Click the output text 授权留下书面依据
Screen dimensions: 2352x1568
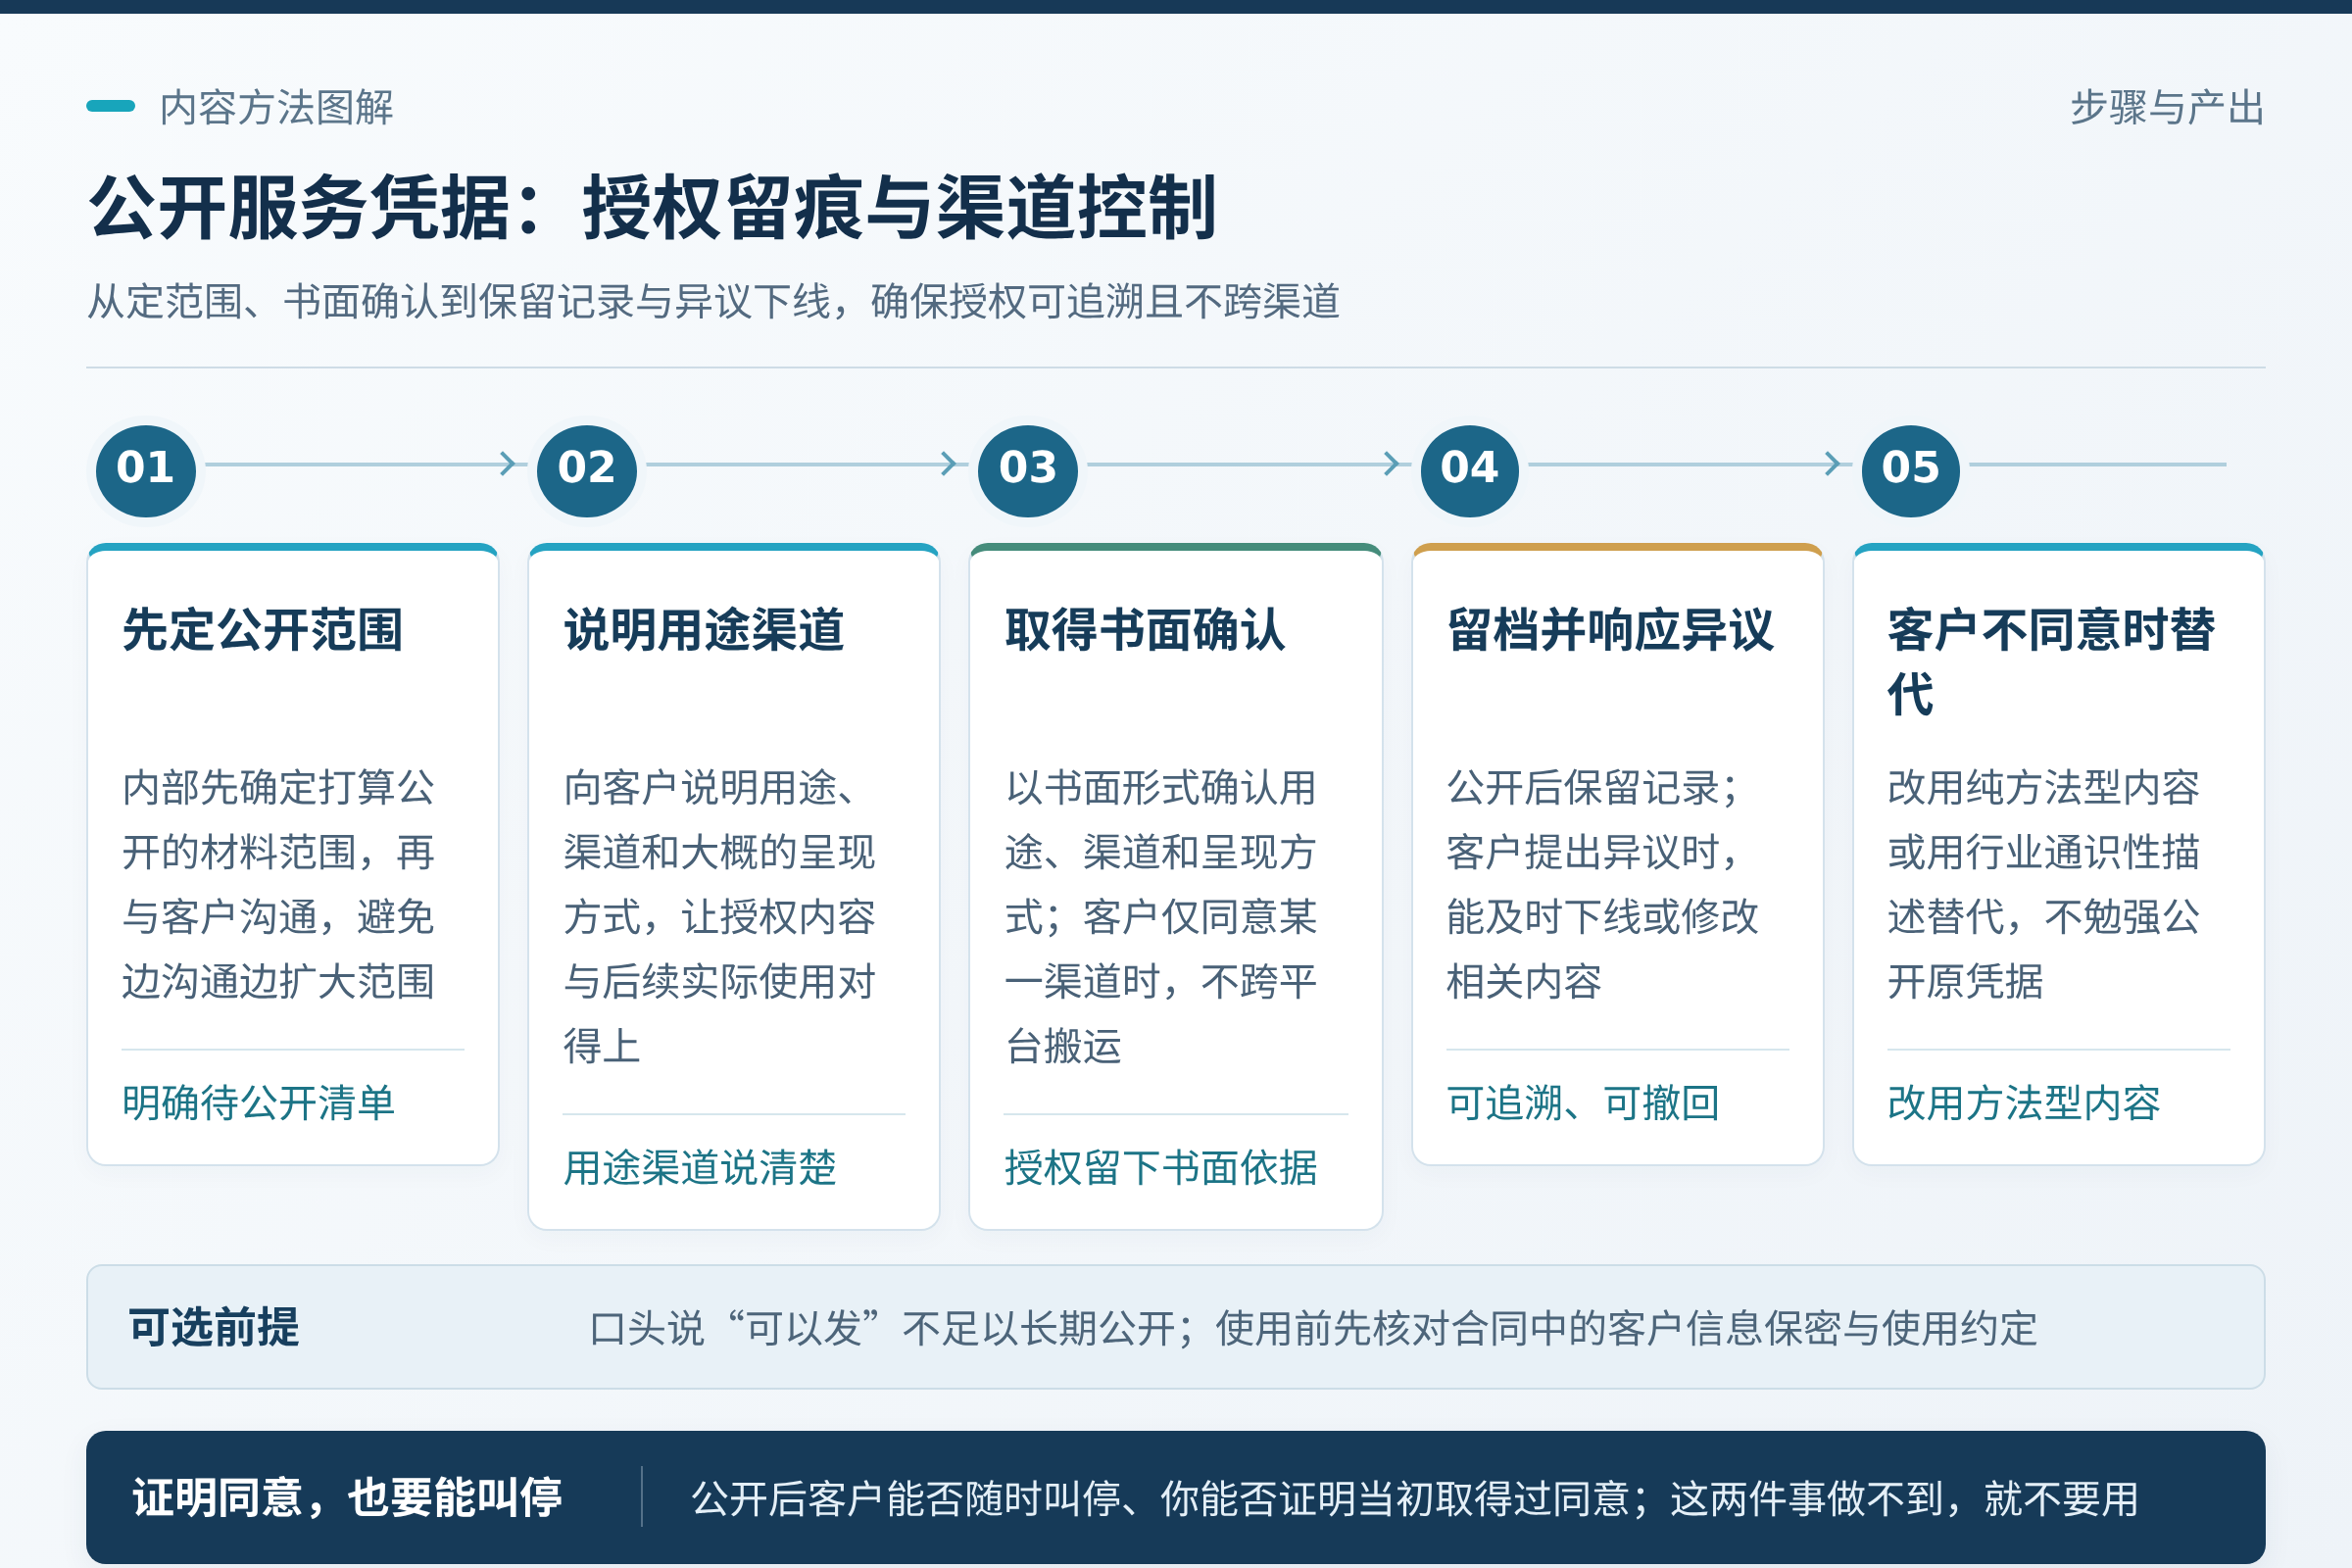[1161, 1168]
